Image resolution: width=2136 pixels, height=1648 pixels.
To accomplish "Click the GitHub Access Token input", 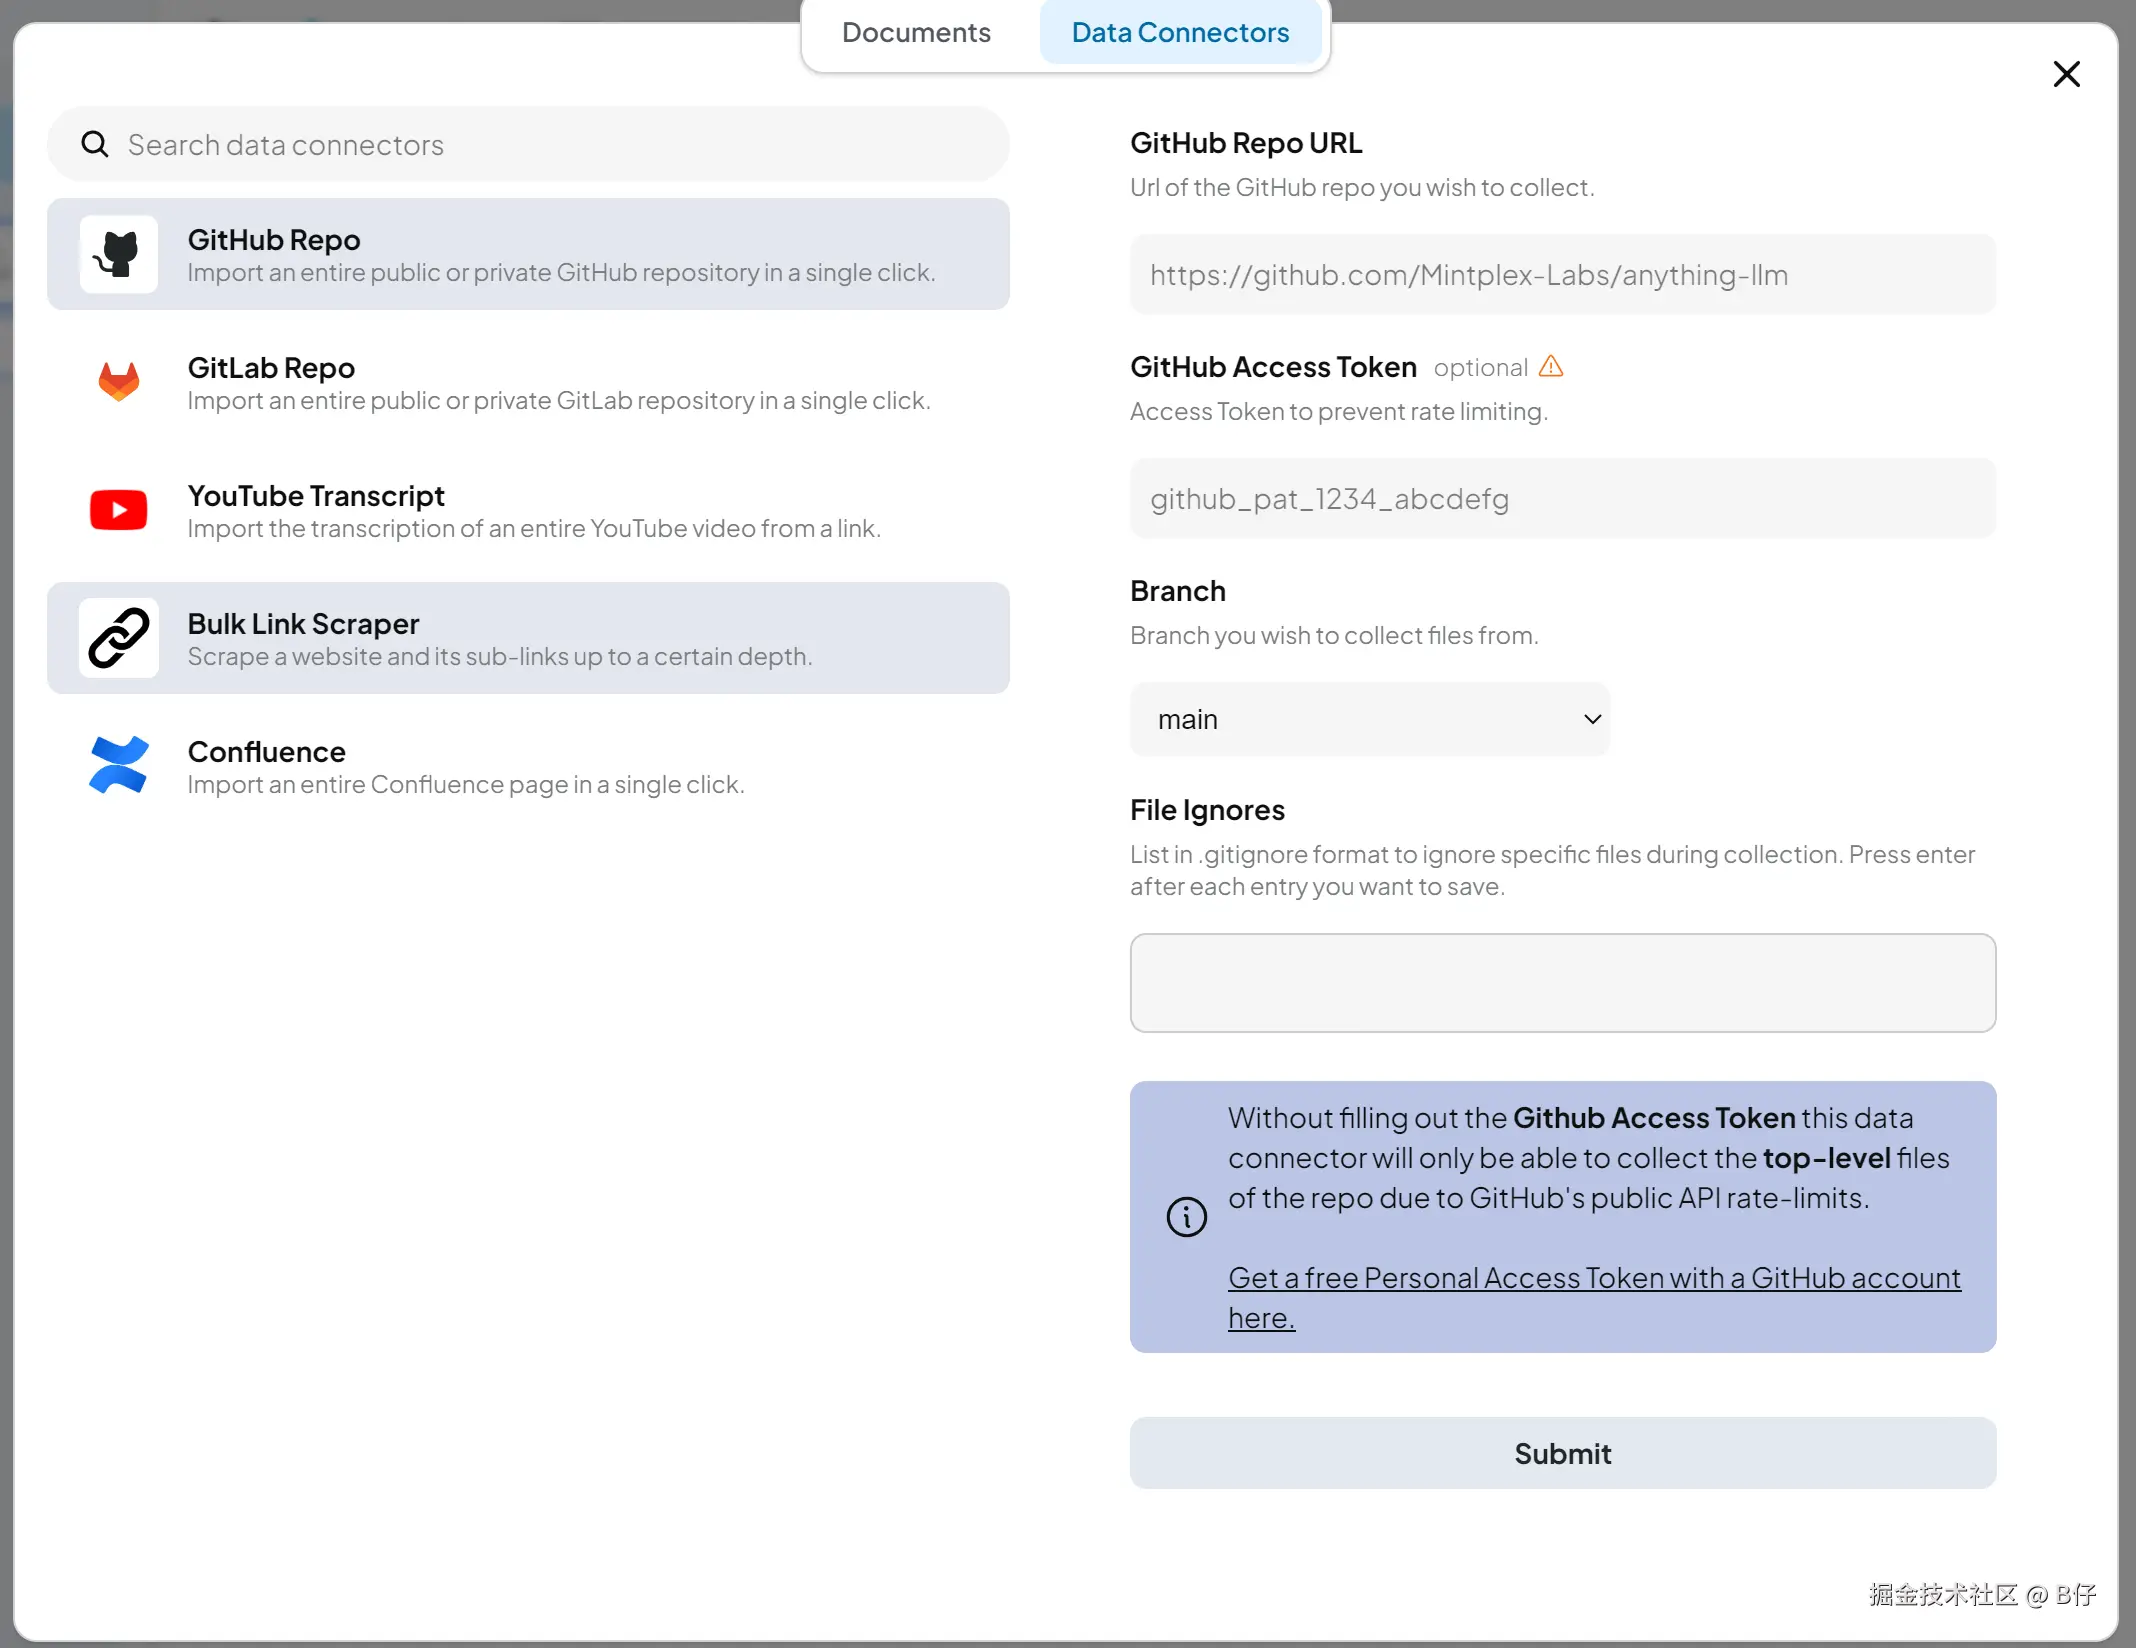I will coord(1562,499).
